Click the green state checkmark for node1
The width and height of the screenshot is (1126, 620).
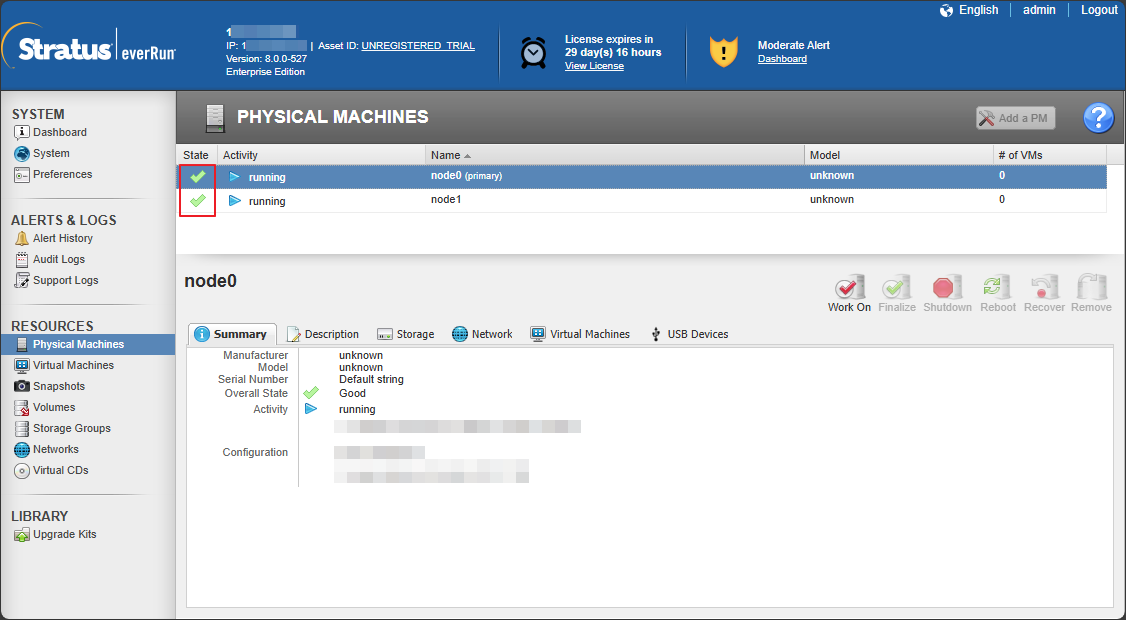tap(197, 200)
